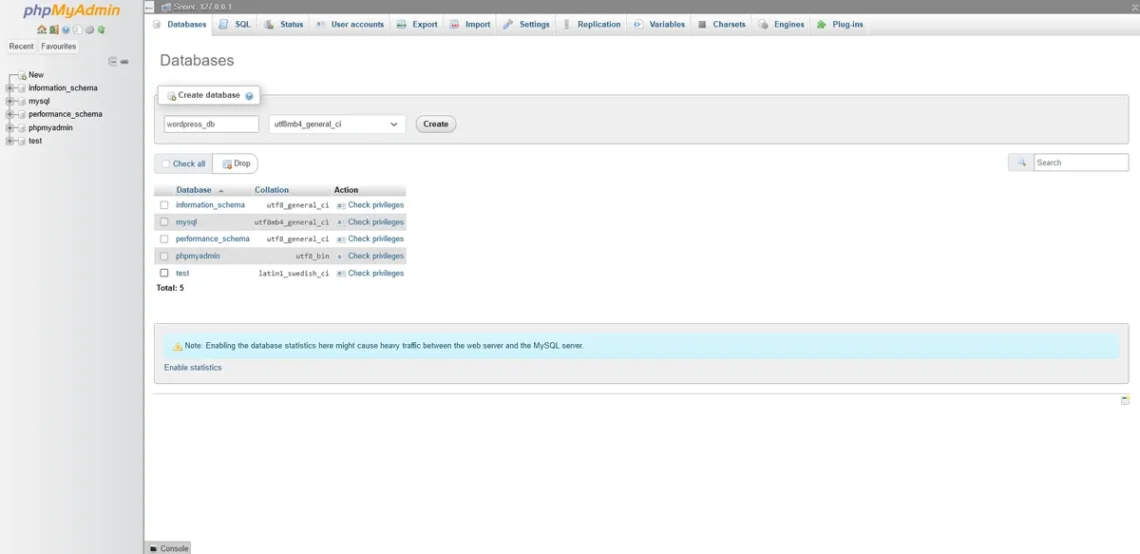This screenshot has height=554, width=1140.
Task: Click the Drop button
Action: click(x=236, y=164)
